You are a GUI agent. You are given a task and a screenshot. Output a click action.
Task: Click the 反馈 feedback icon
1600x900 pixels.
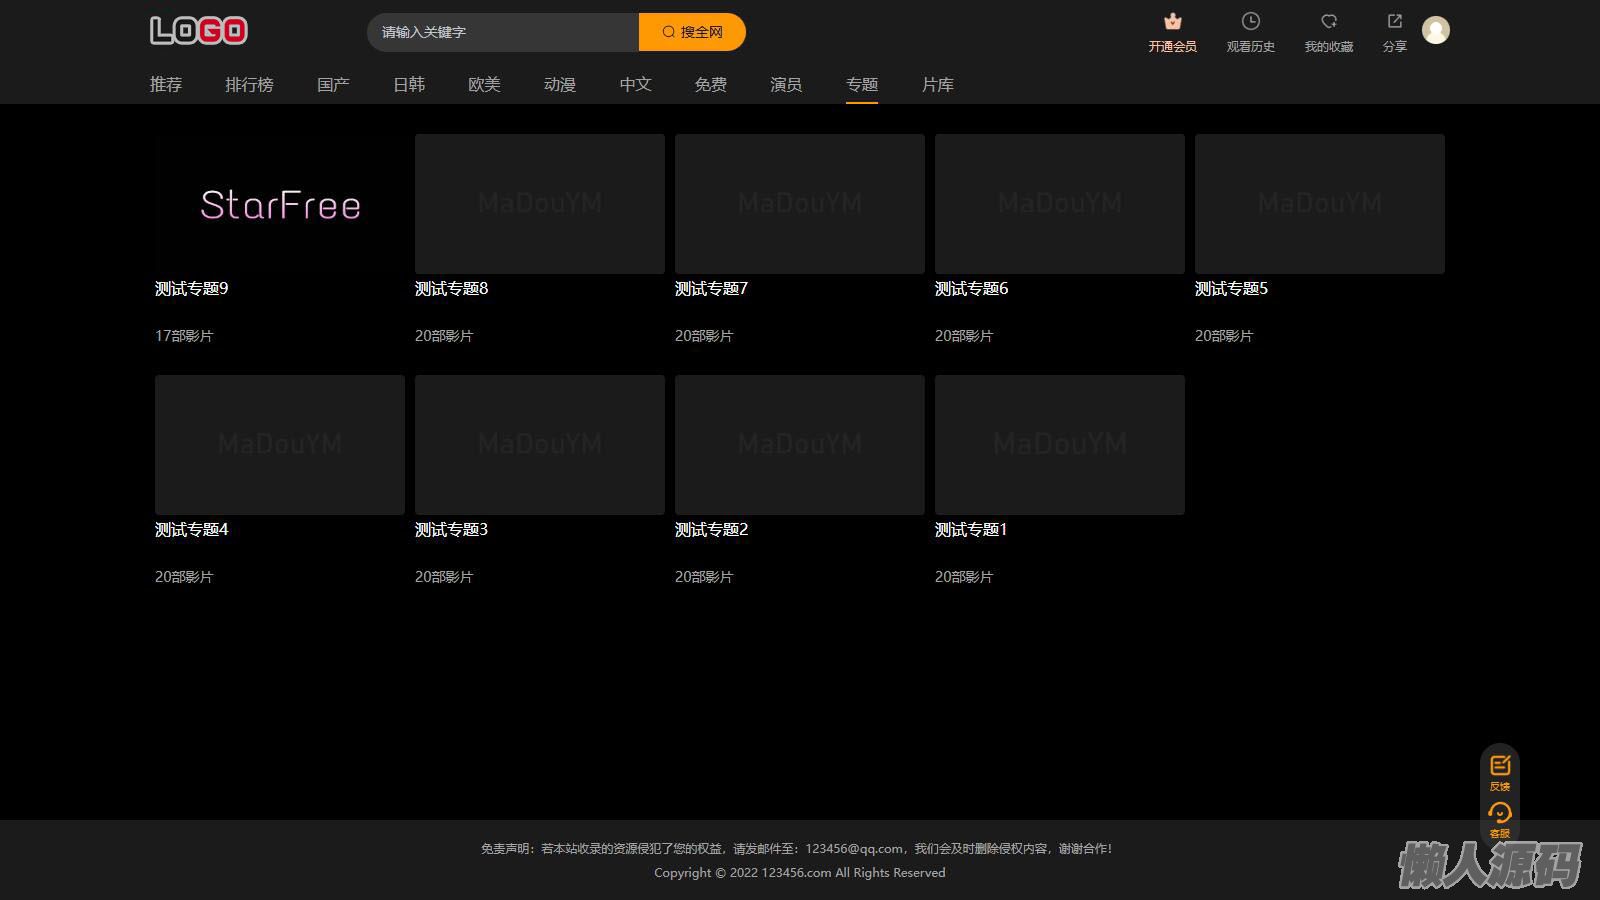[1499, 766]
